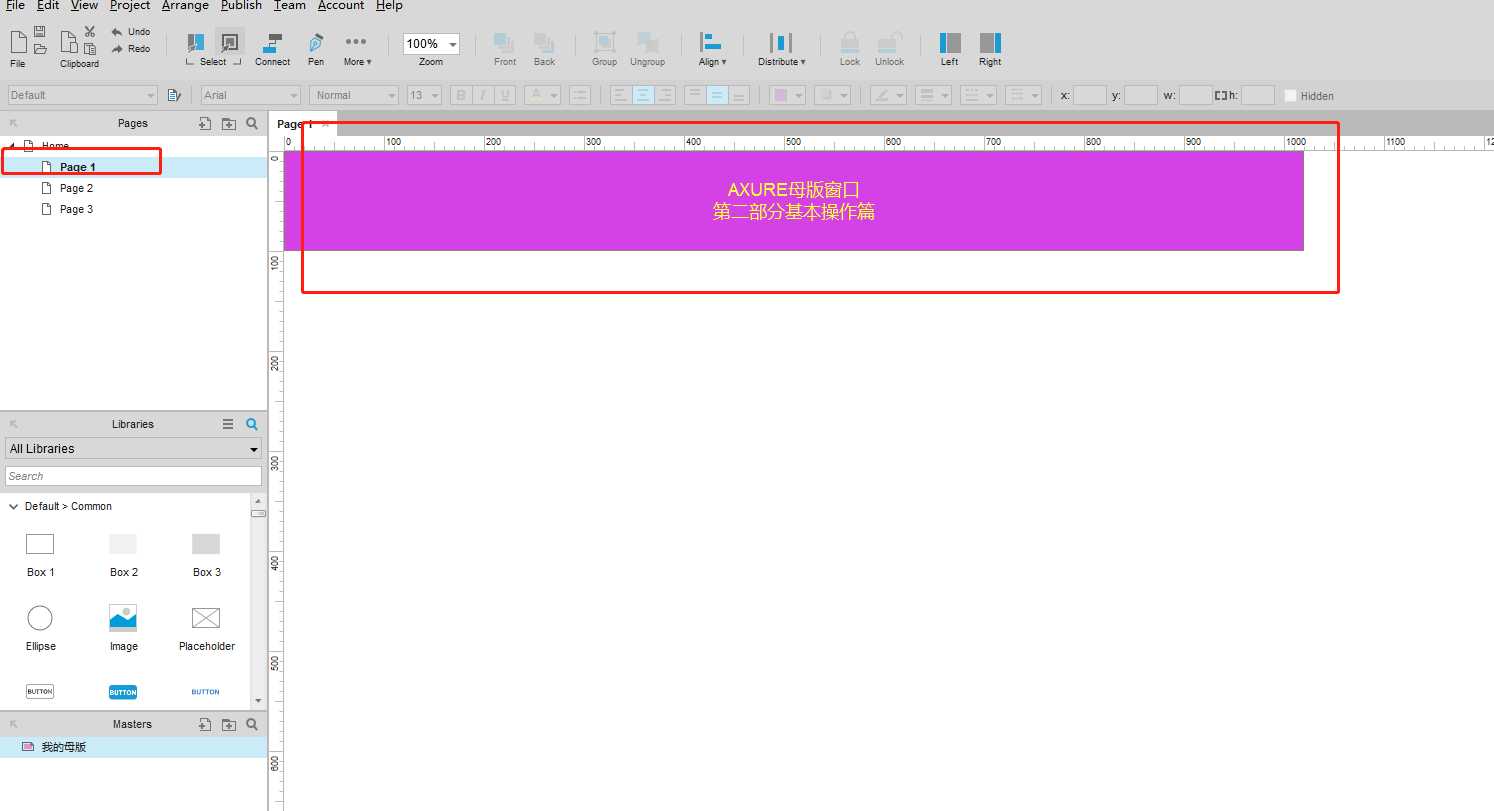The width and height of the screenshot is (1494, 811).
Task: Align text center horizontally
Action: coord(642,96)
